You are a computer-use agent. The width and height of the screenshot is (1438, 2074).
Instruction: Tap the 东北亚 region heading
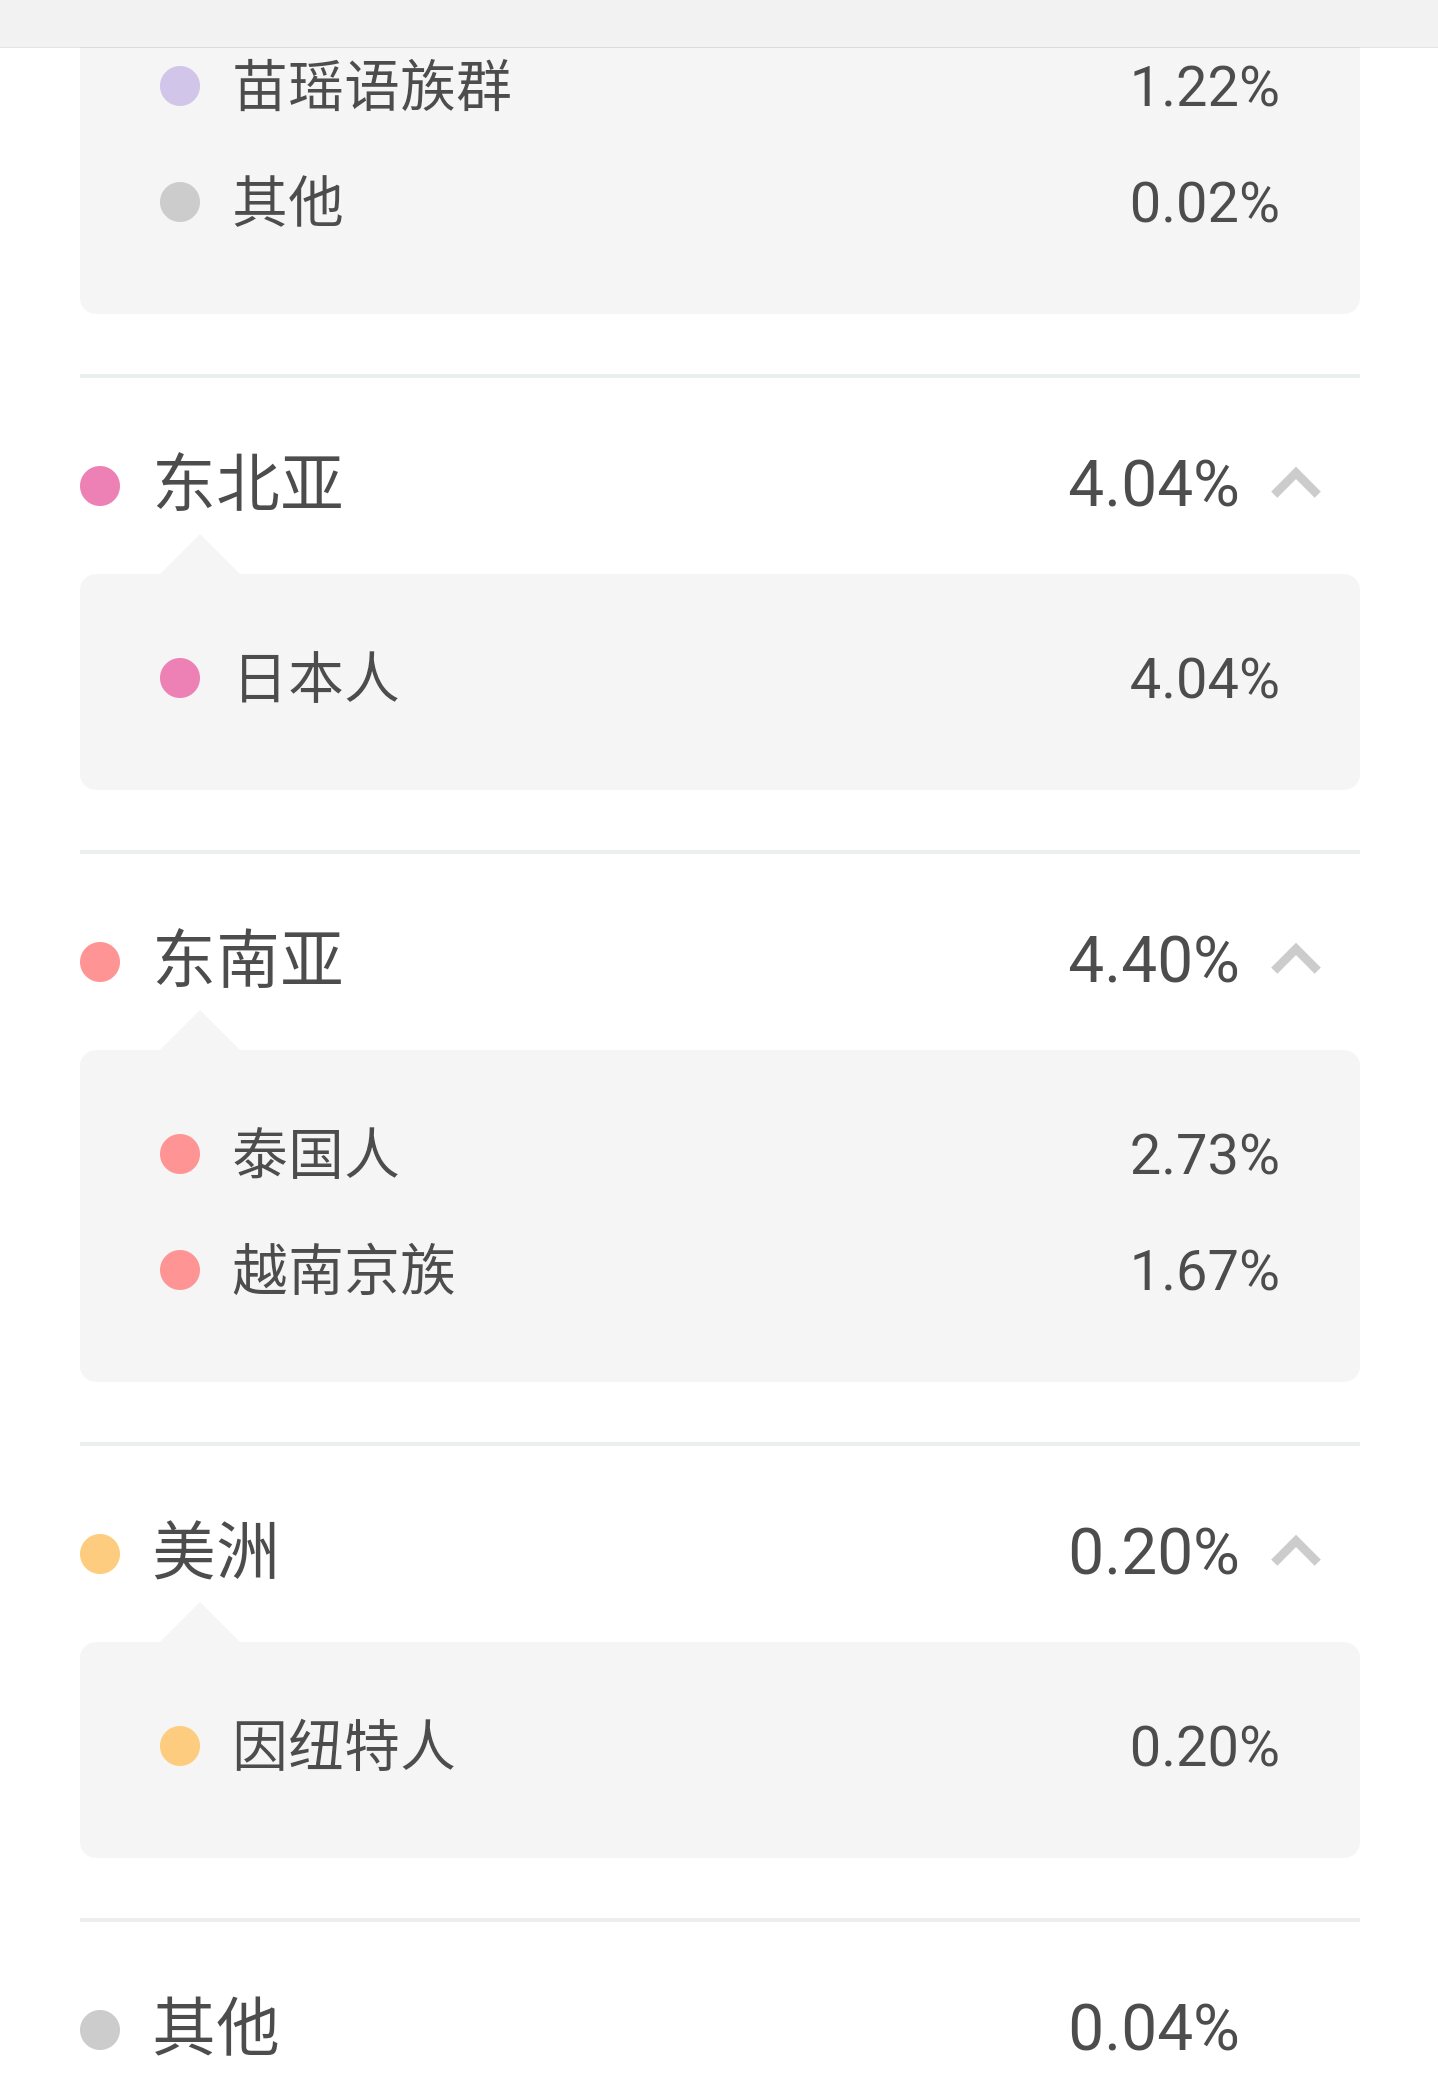pos(249,485)
